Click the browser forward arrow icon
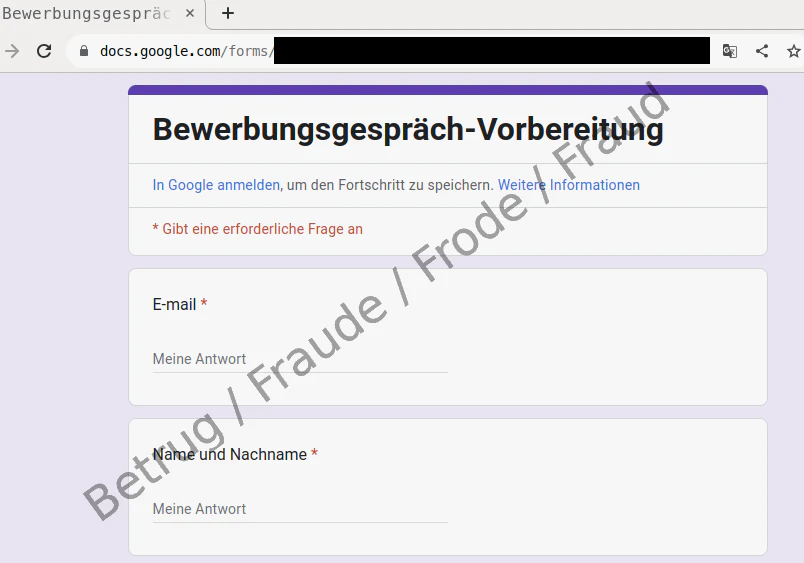804x563 pixels. [x=12, y=51]
